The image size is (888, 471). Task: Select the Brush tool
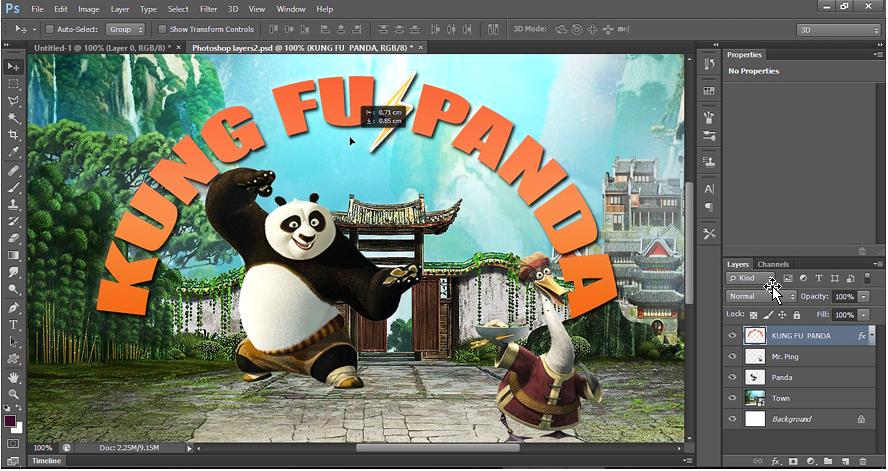[14, 188]
